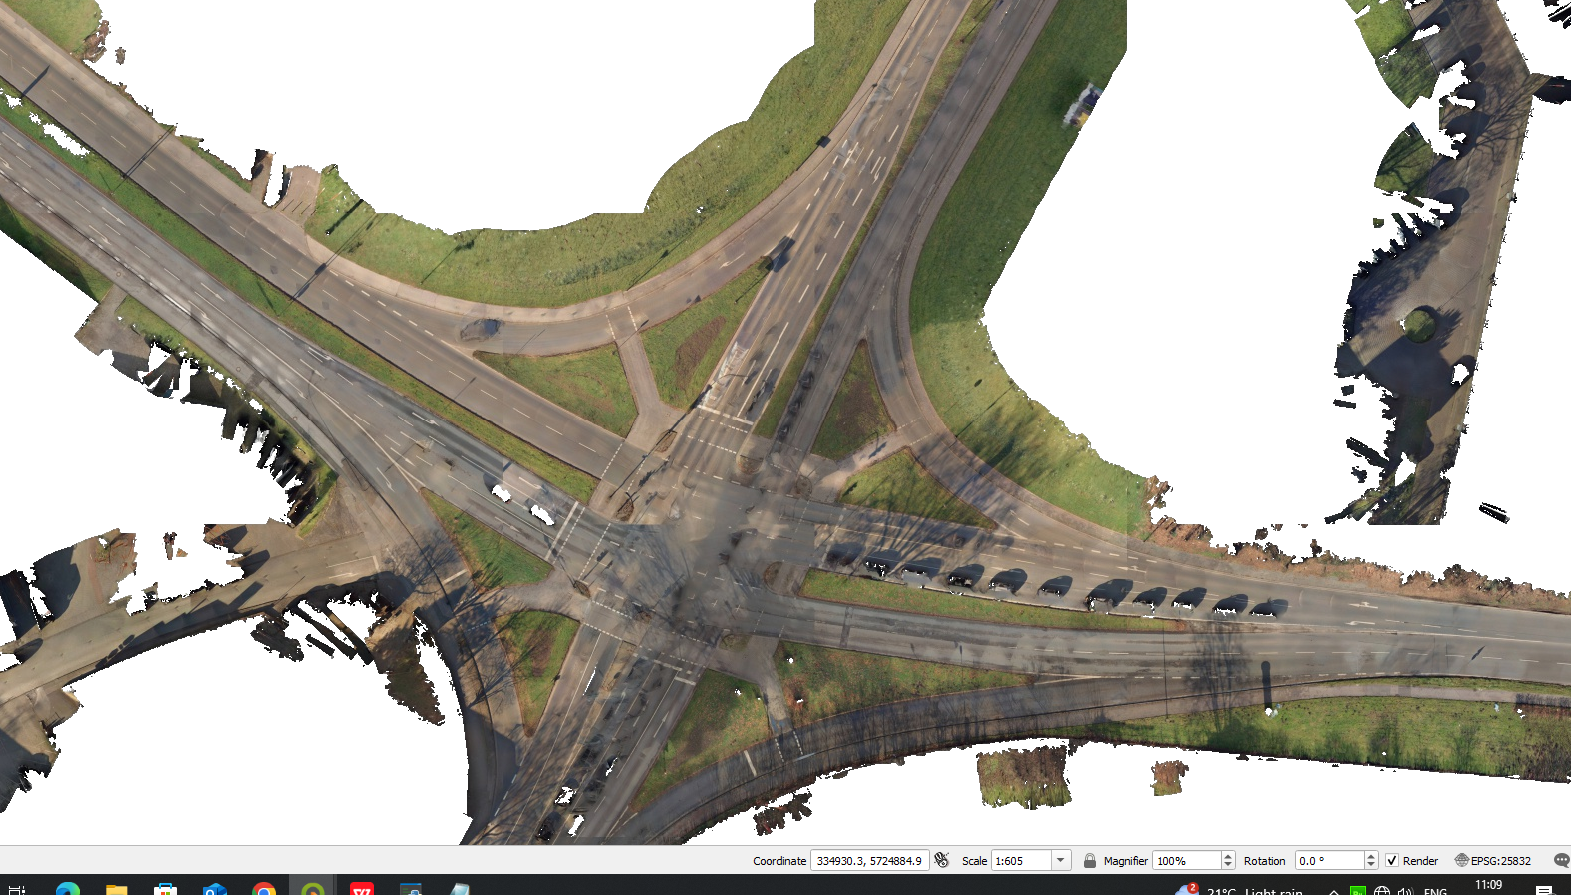Open the weather widget showing 21°C
The image size is (1571, 895).
(1238, 889)
